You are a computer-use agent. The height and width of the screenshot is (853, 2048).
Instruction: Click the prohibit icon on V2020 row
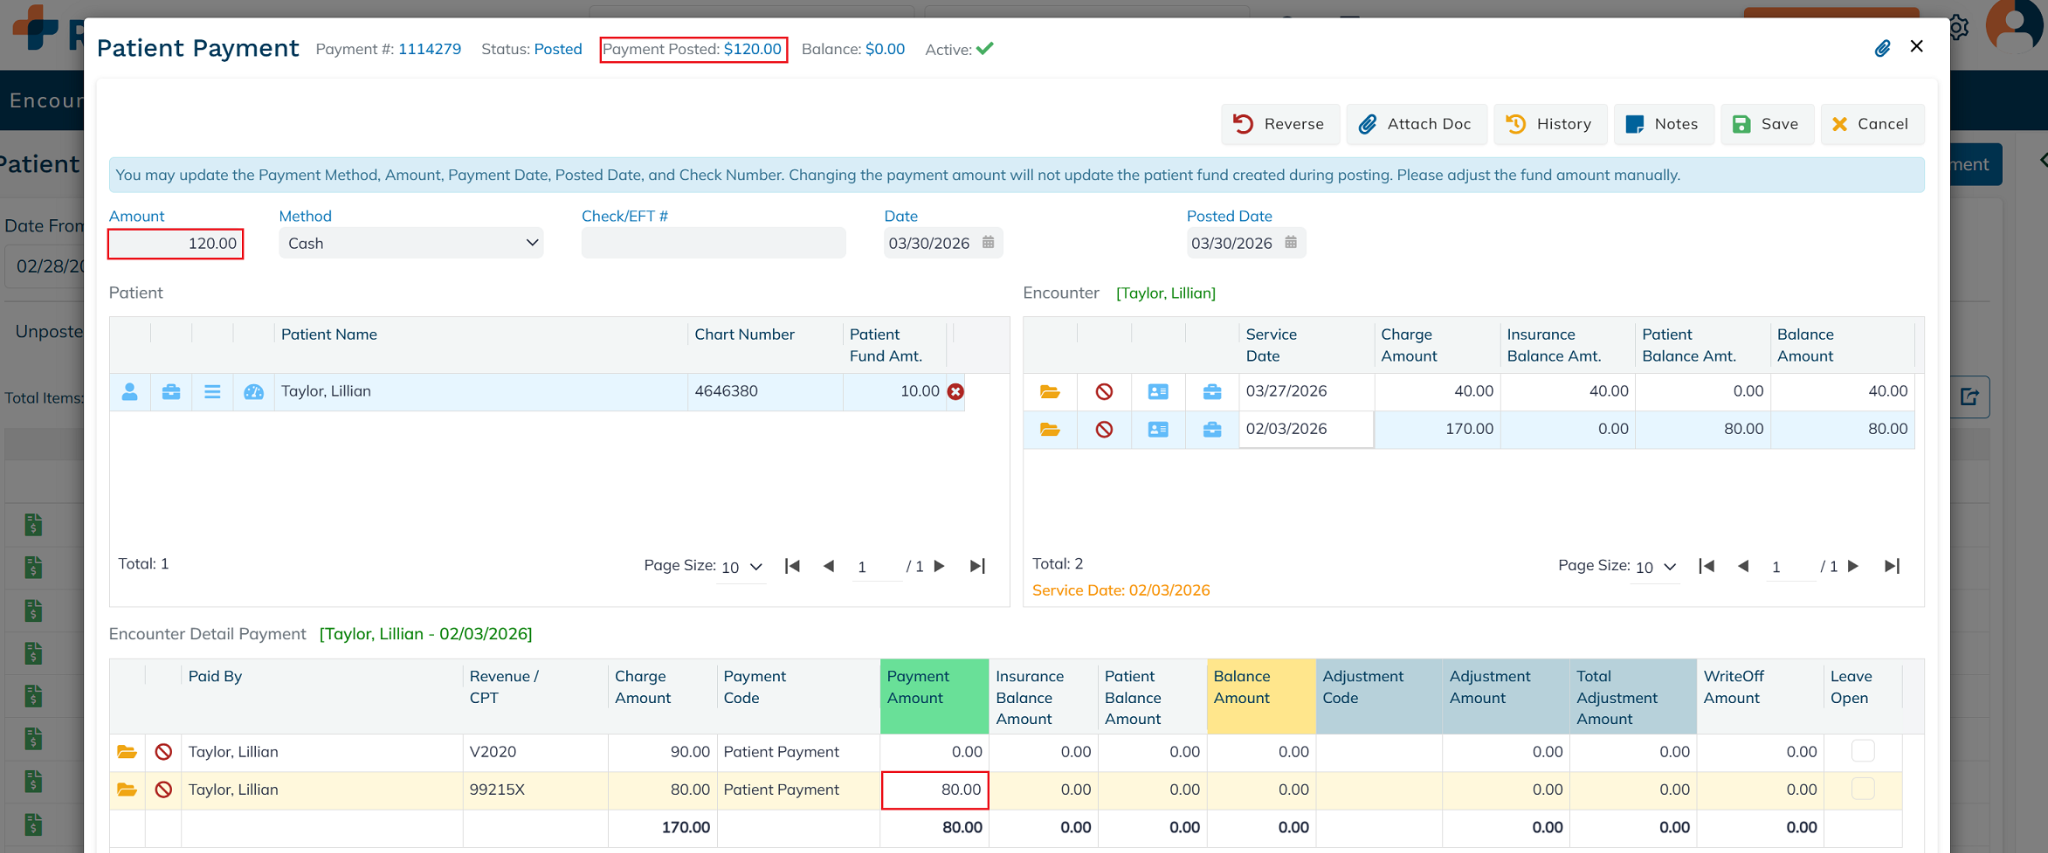(x=164, y=752)
